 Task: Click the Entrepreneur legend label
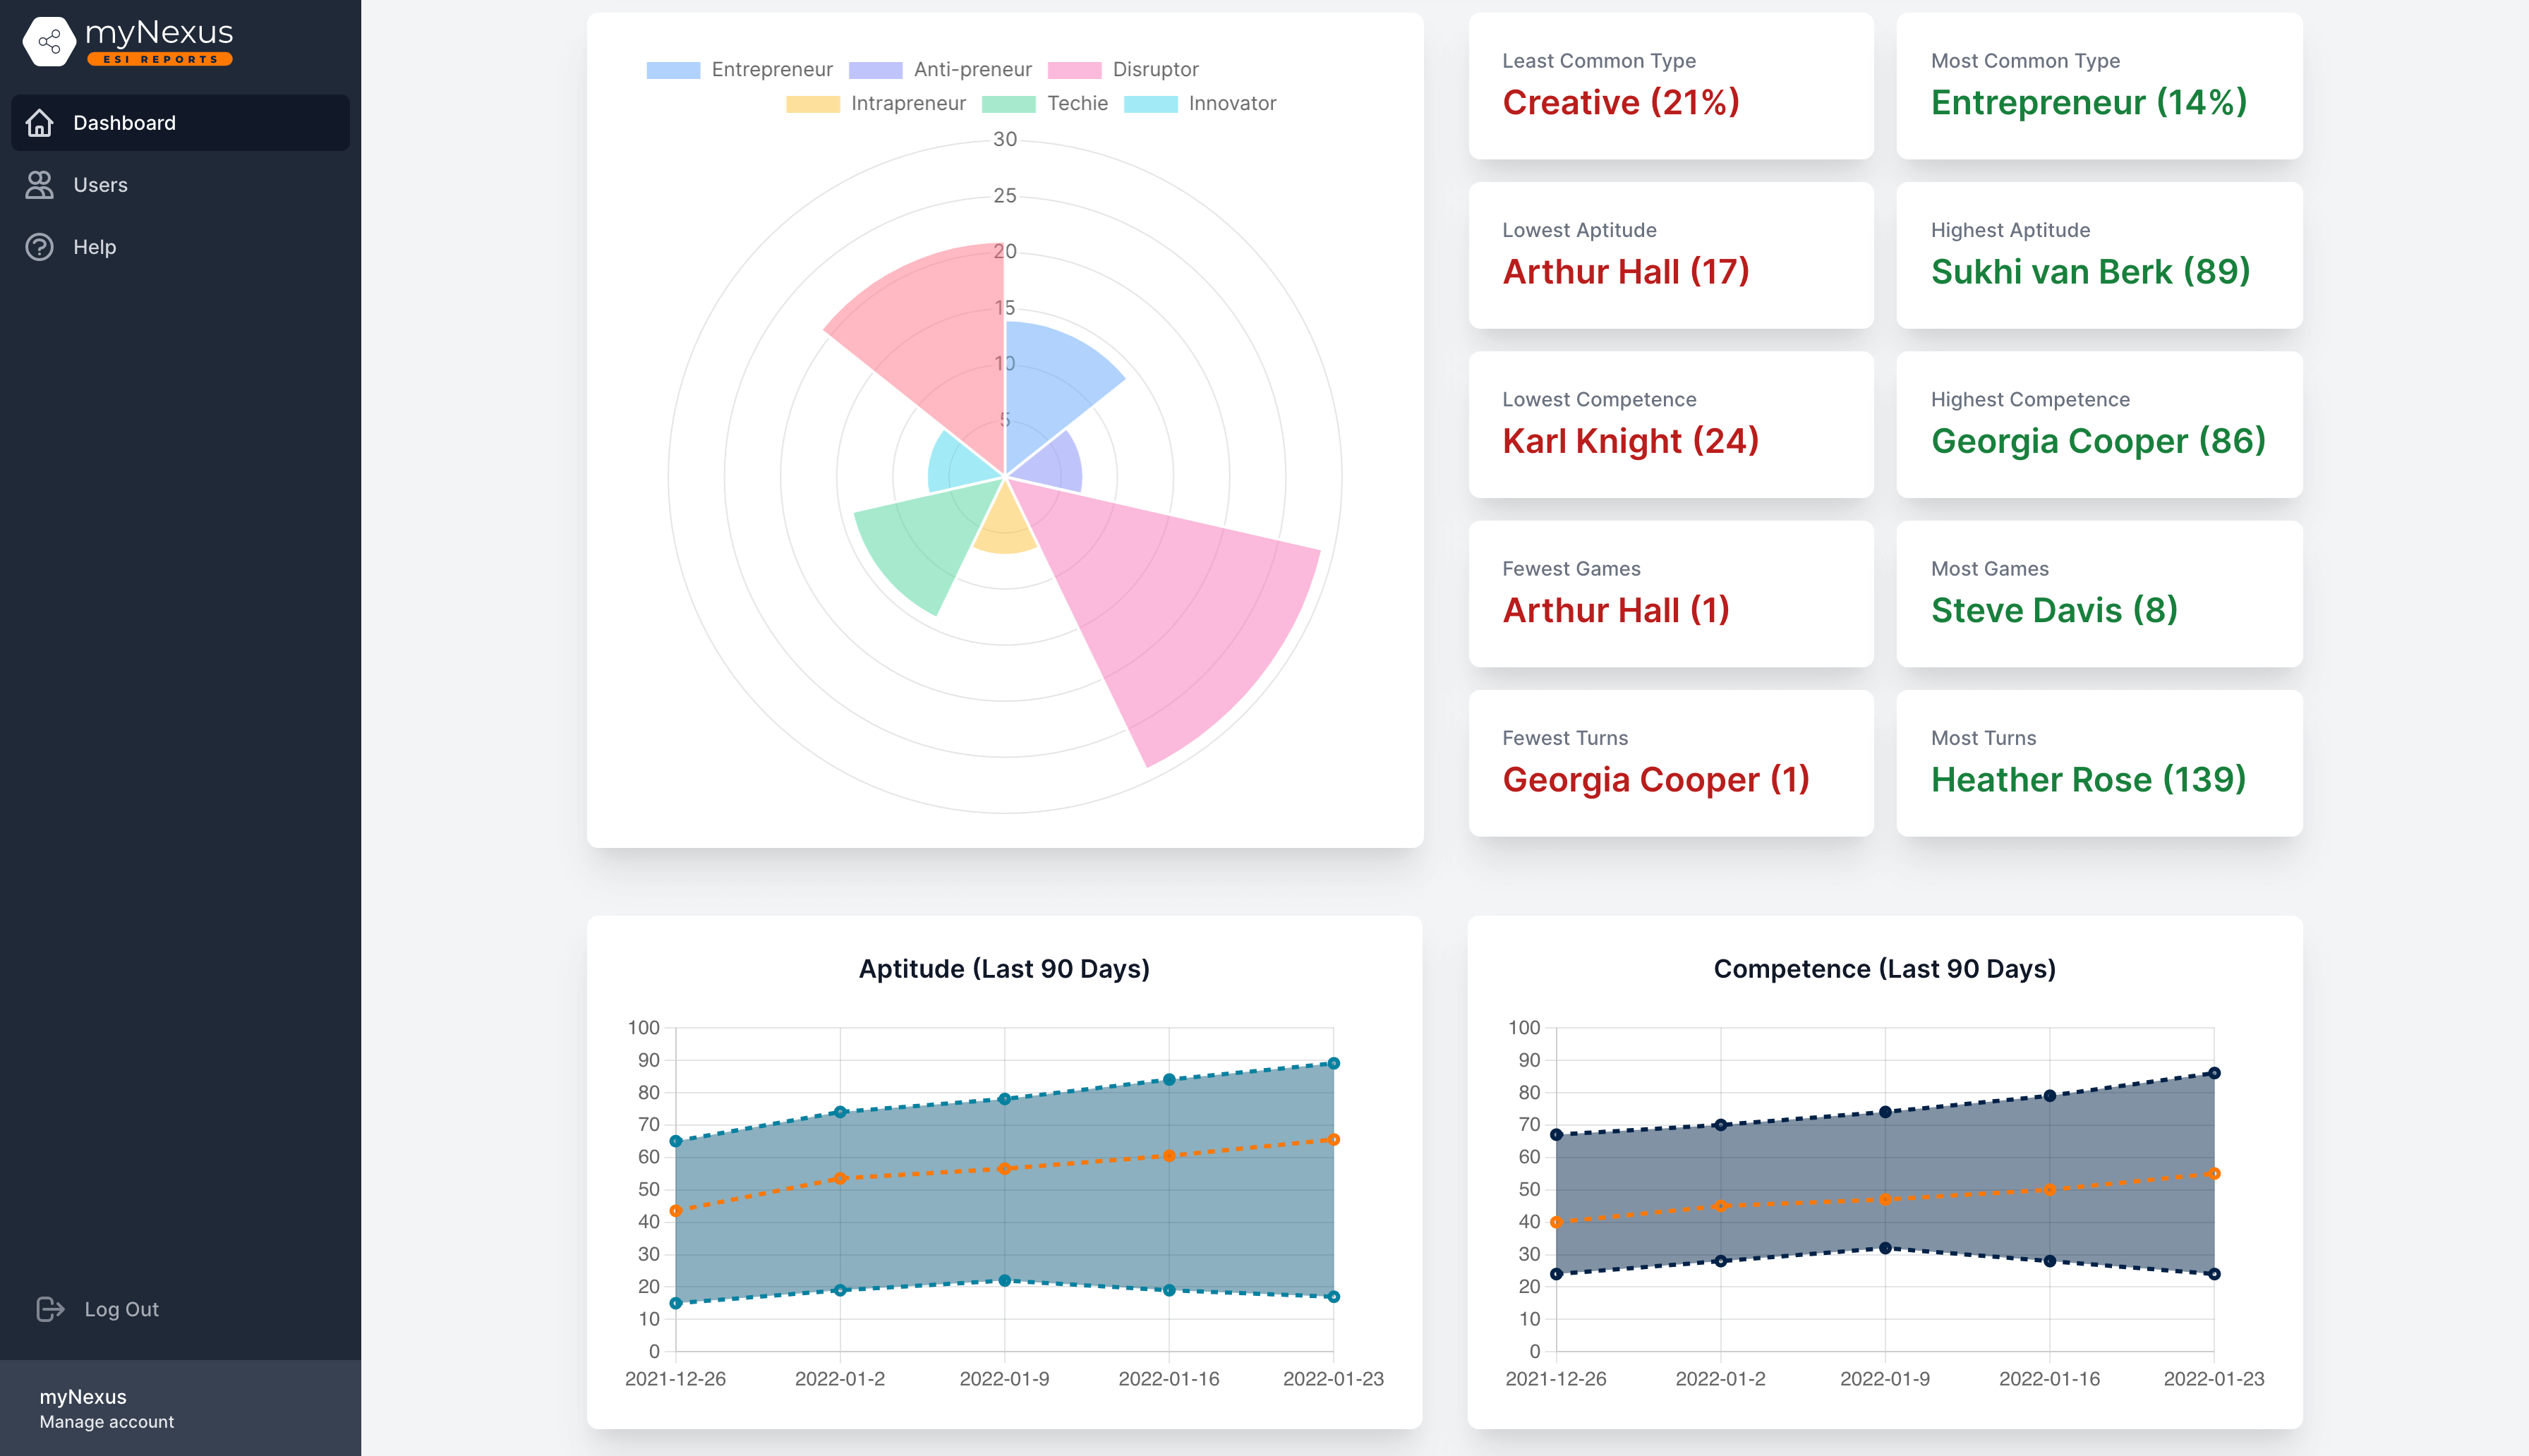(x=772, y=70)
